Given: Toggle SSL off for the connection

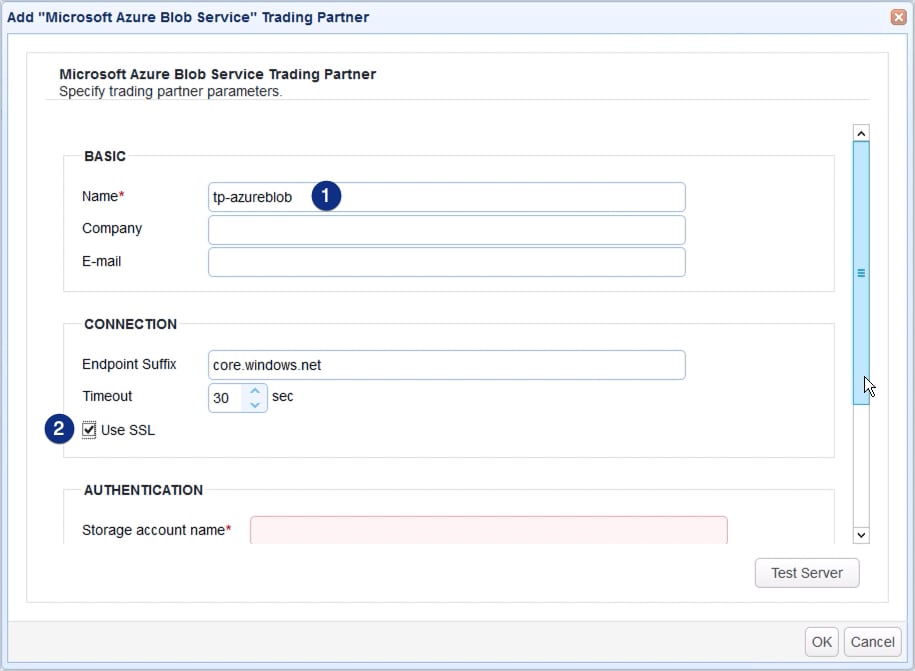Looking at the screenshot, I should pos(88,429).
